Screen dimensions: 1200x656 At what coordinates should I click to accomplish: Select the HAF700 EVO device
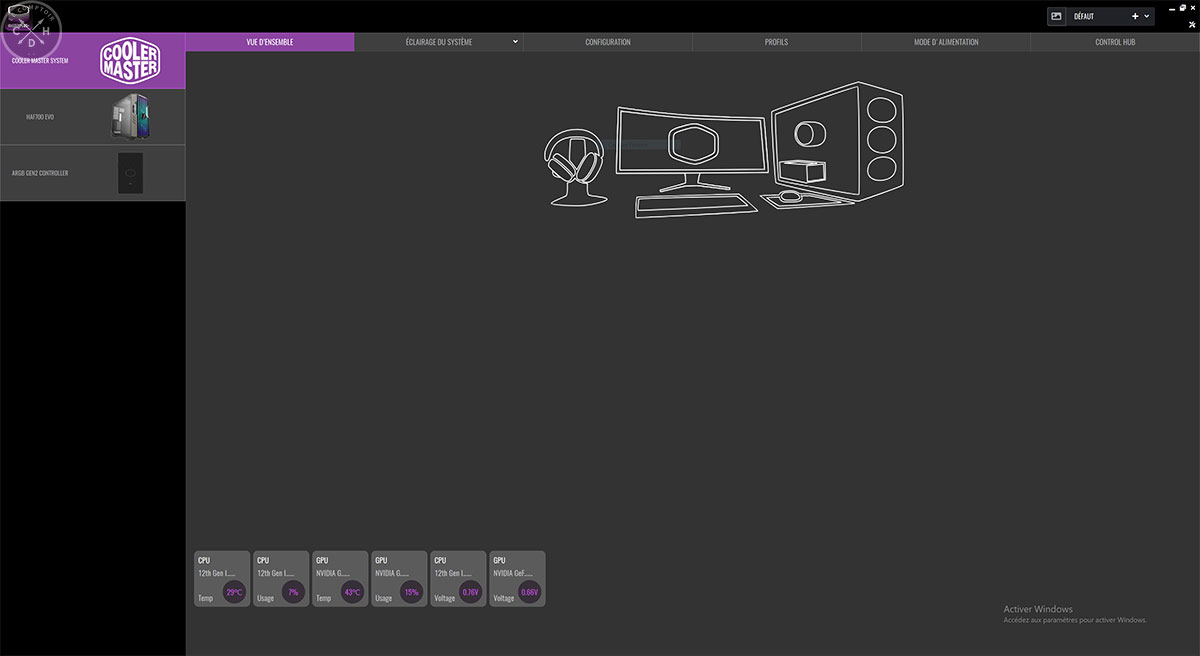tap(92, 117)
